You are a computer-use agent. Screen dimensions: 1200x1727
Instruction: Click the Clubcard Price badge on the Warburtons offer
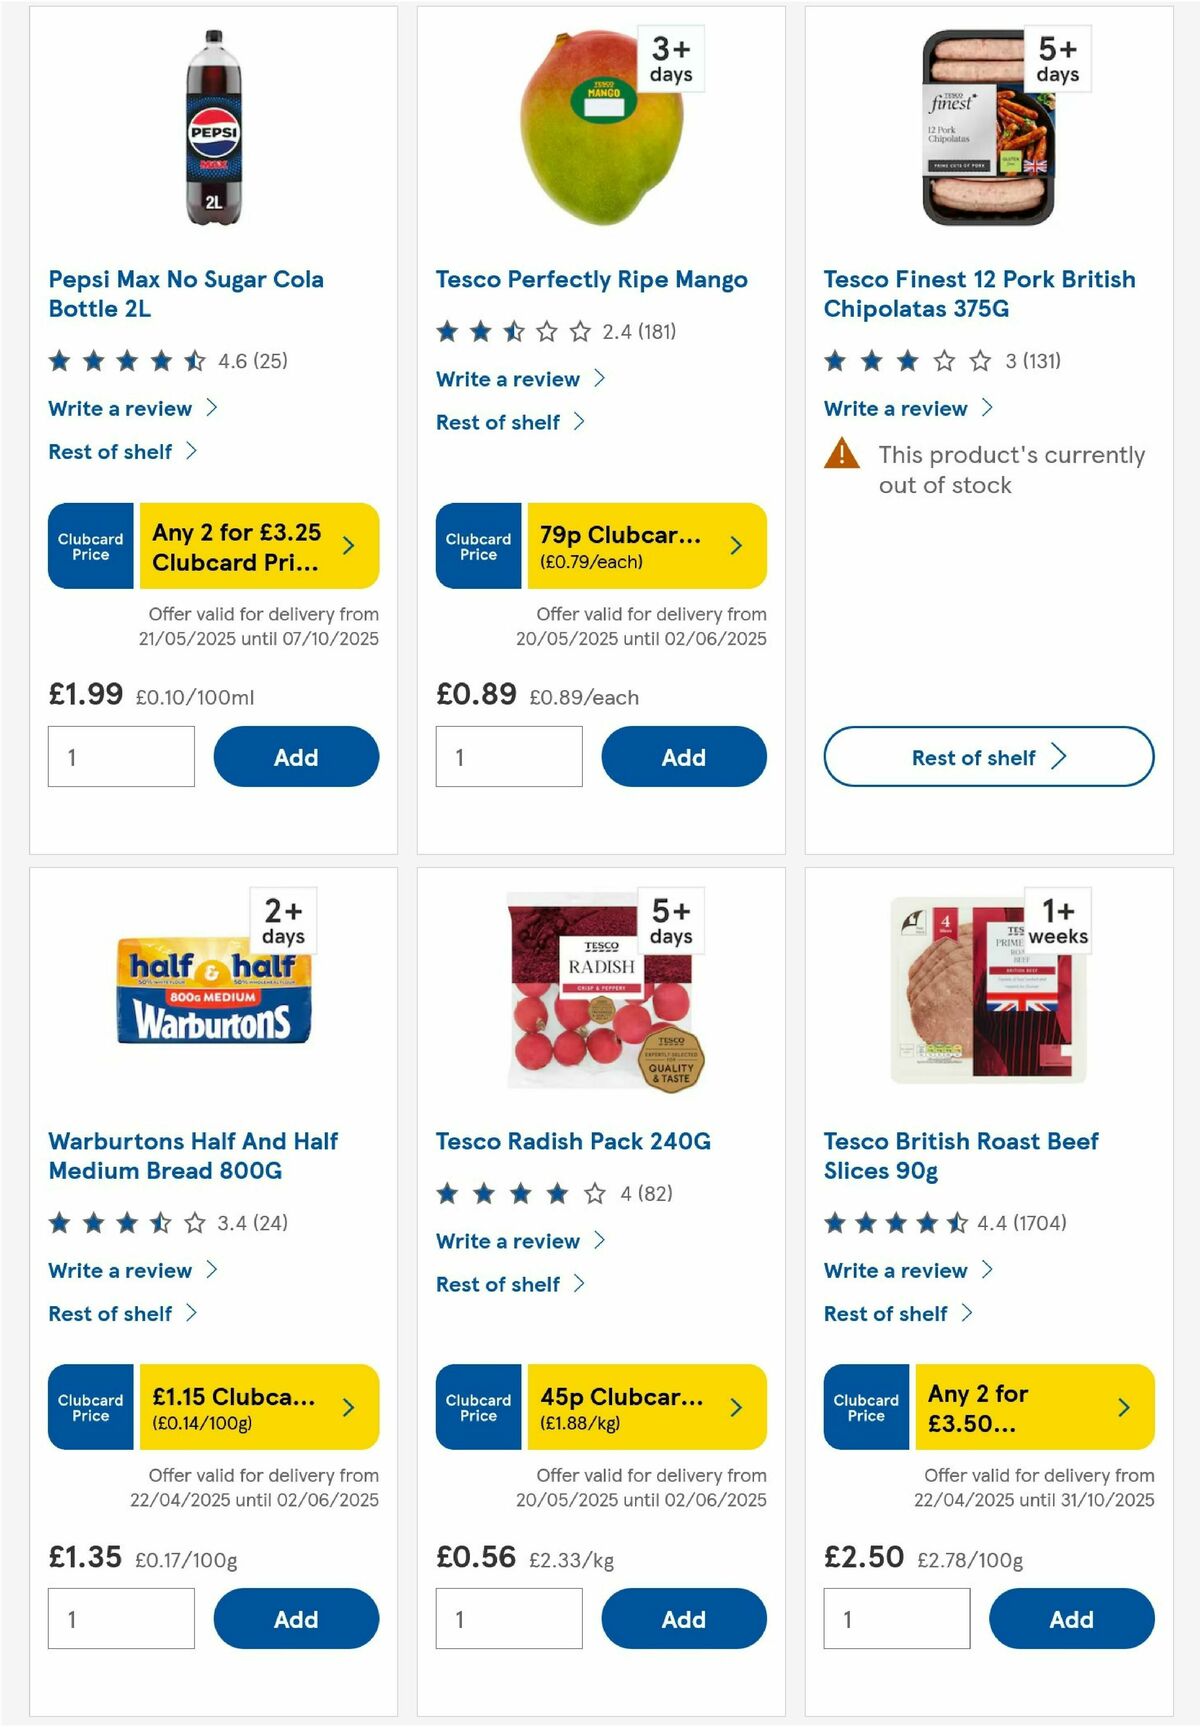[89, 1407]
